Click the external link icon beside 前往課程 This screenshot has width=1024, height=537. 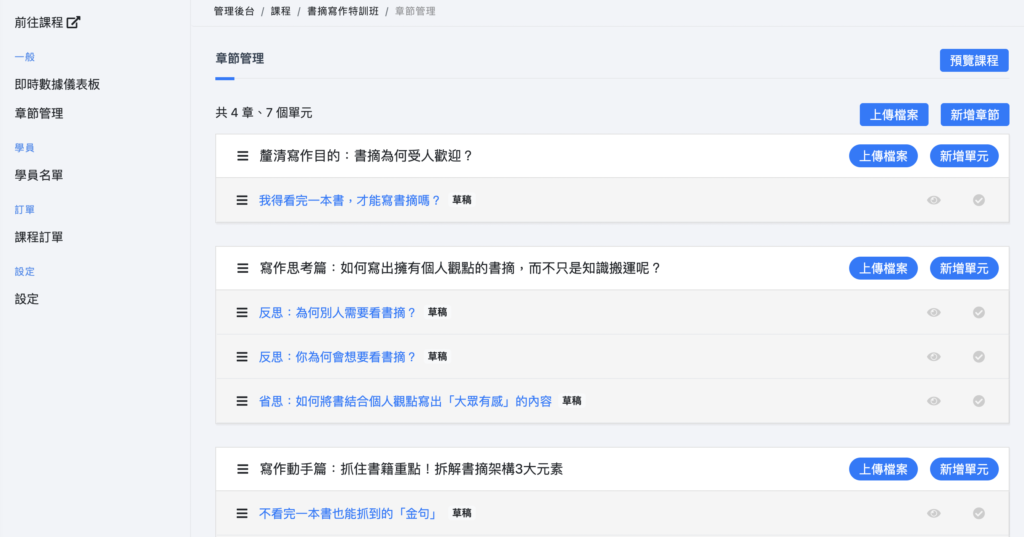[x=73, y=22]
